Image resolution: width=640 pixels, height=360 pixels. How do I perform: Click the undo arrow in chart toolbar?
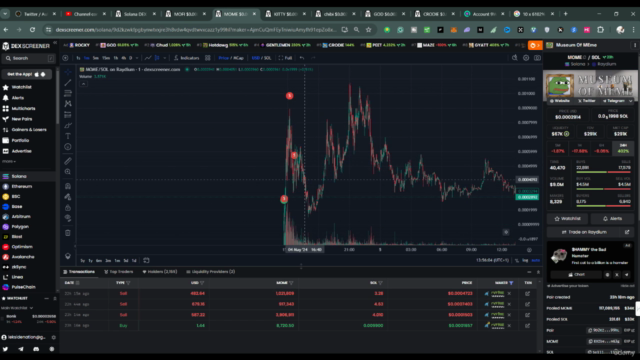pyautogui.click(x=302, y=58)
